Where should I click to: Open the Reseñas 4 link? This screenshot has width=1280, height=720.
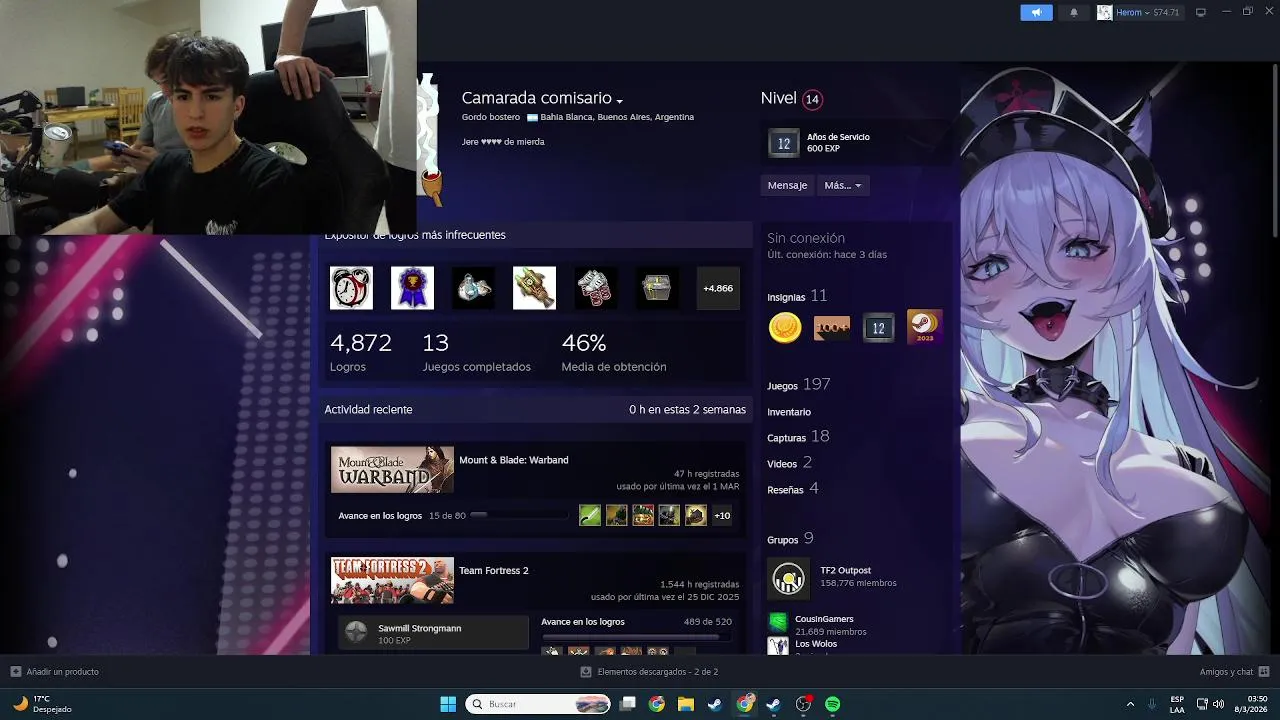(x=793, y=489)
